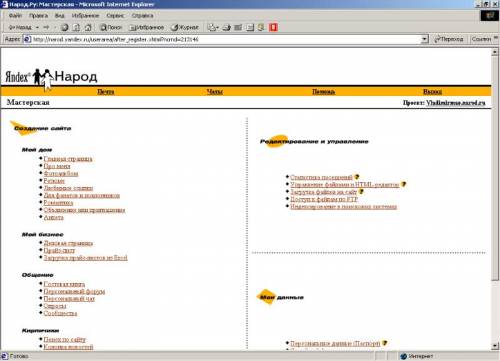Click the Назад back arrow button
This screenshot has height=361, width=500.
(20, 27)
